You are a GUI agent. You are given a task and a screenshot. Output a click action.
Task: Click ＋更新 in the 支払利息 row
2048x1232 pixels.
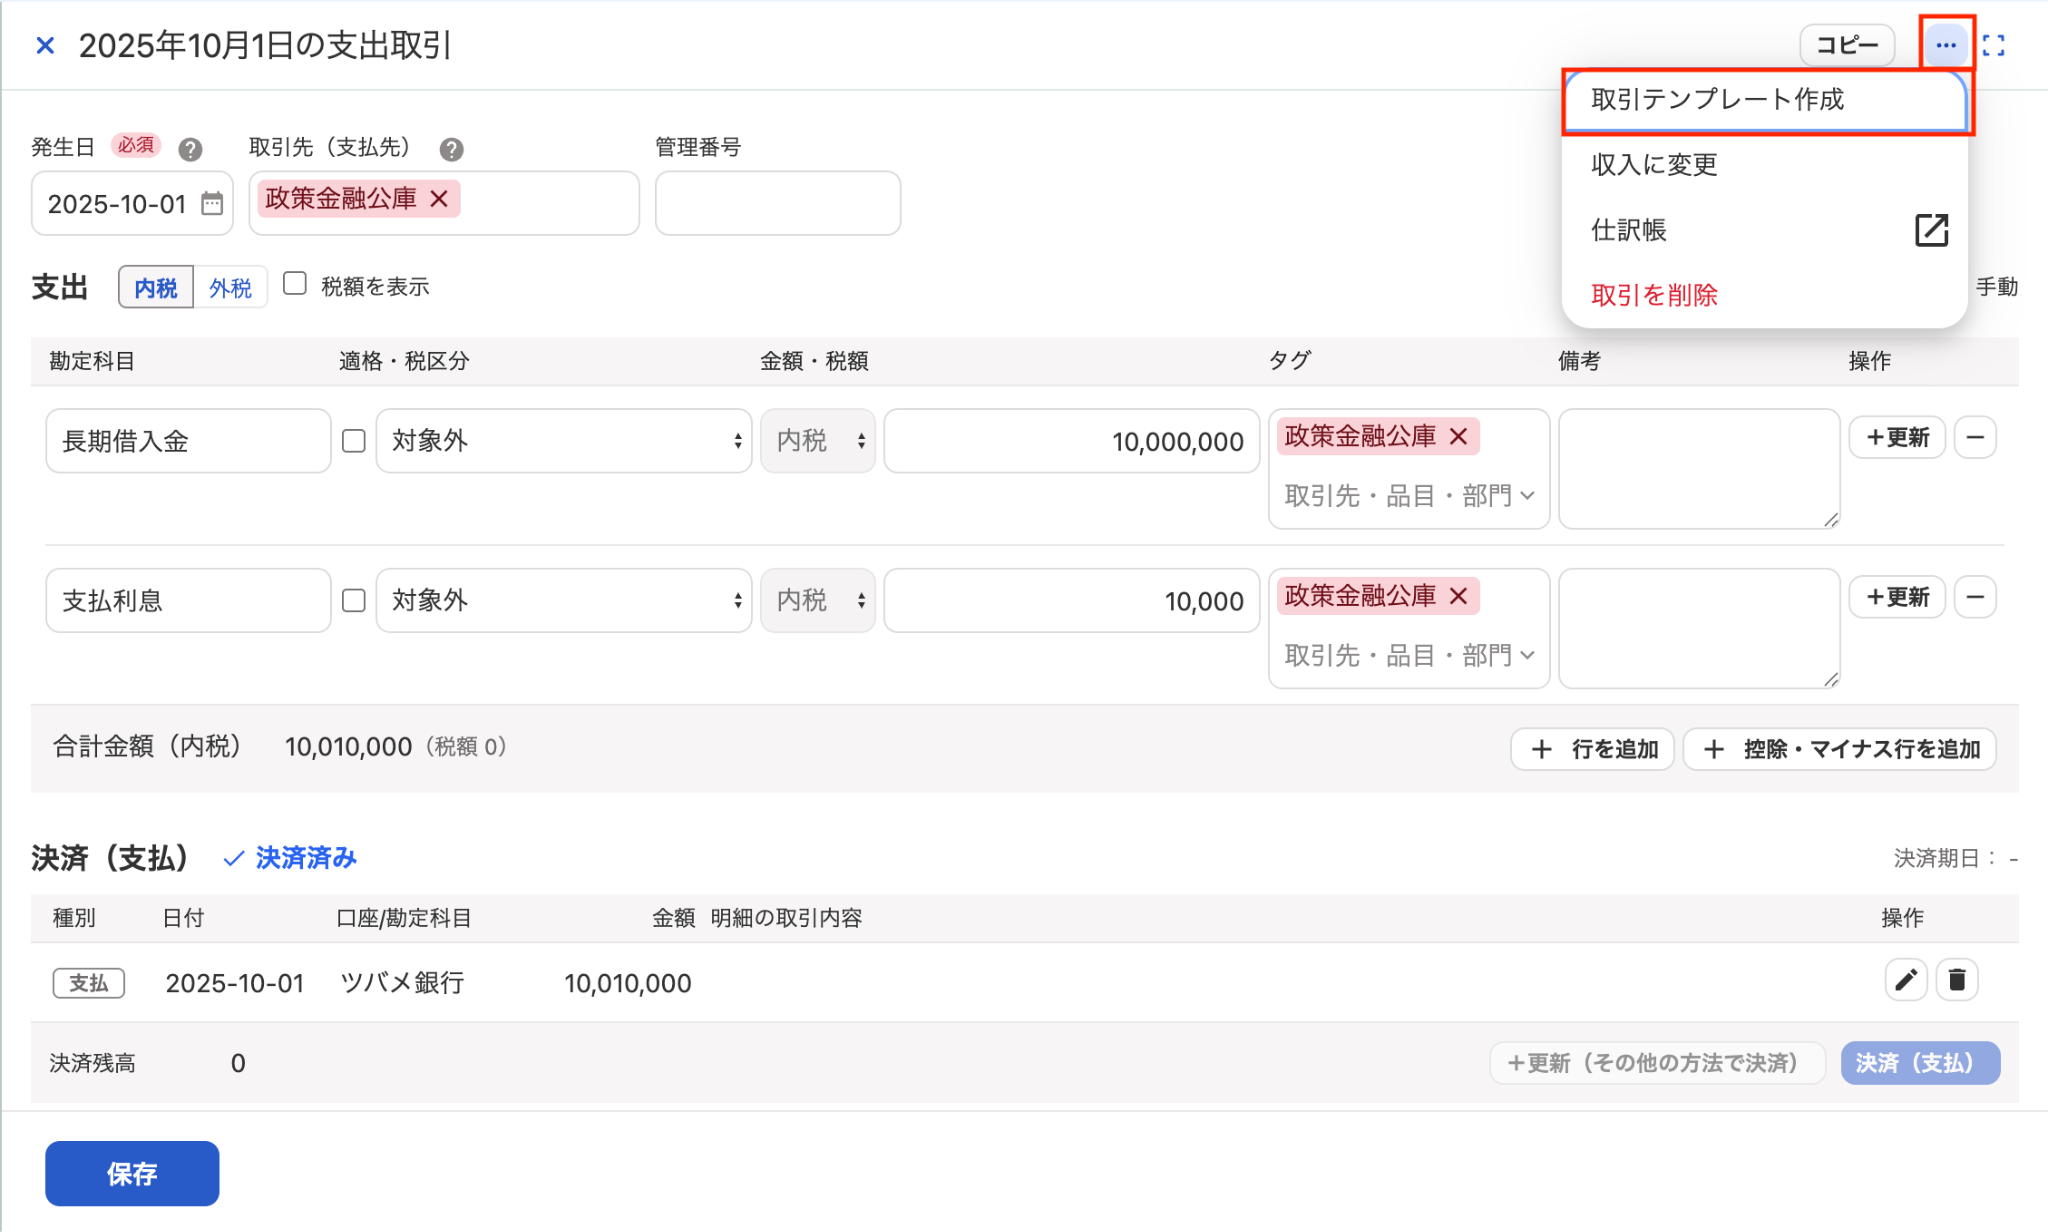pos(1897,597)
